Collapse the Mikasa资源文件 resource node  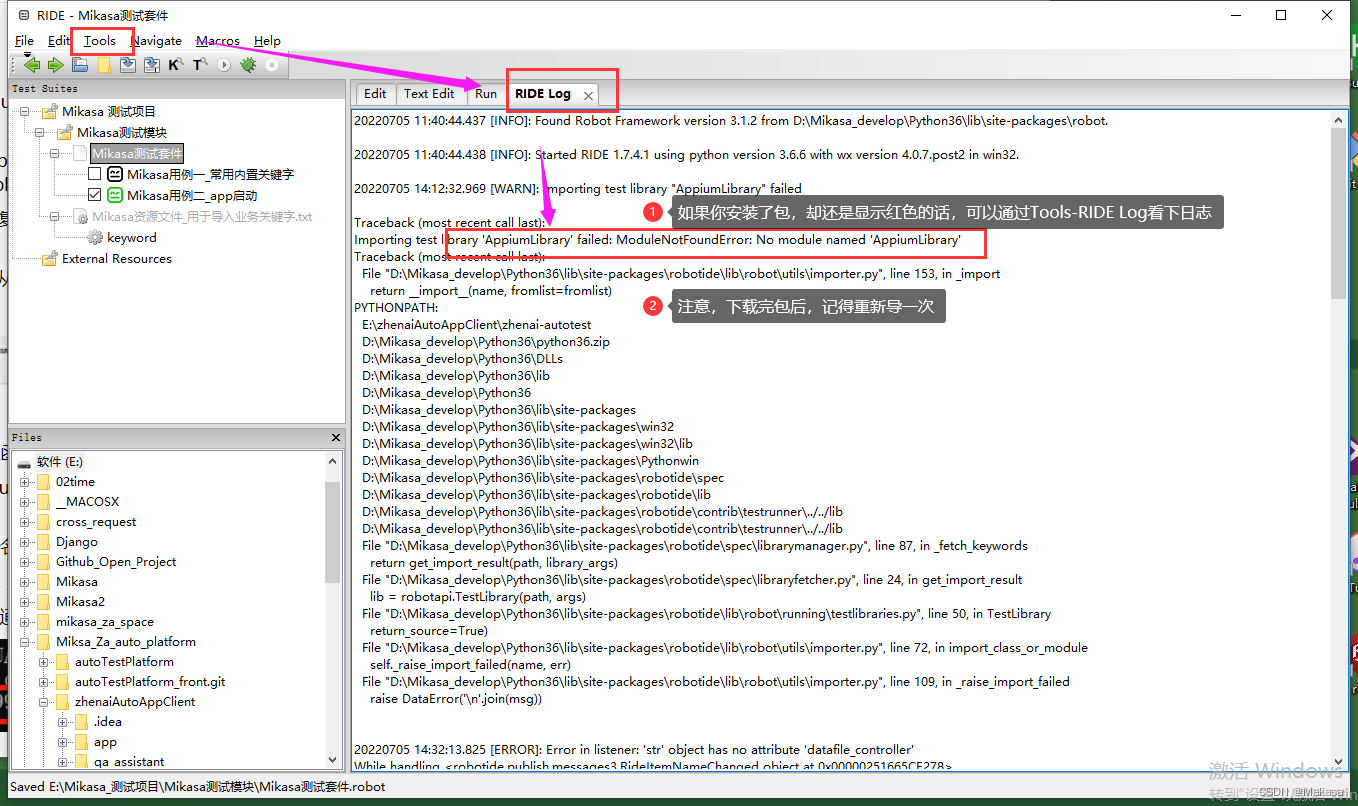click(56, 216)
